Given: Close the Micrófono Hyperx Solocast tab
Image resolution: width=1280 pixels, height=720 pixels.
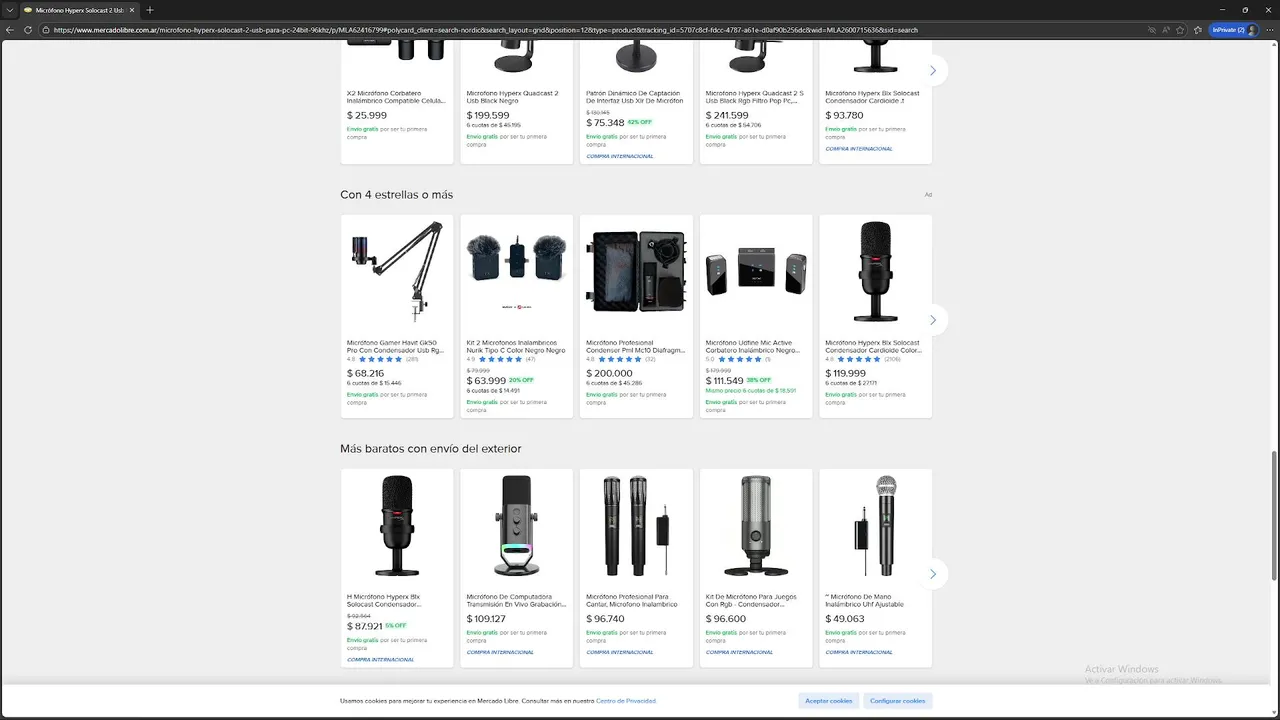Looking at the screenshot, I should [x=132, y=10].
